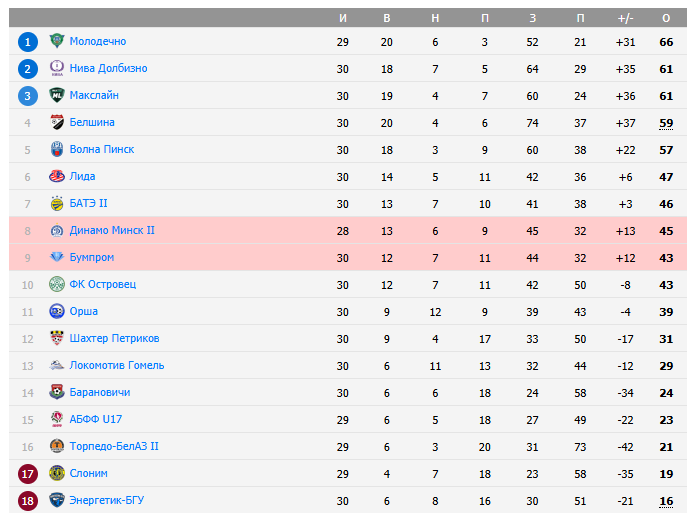Click the БАТЭ II club logo
The image size is (693, 526).
click(57, 203)
